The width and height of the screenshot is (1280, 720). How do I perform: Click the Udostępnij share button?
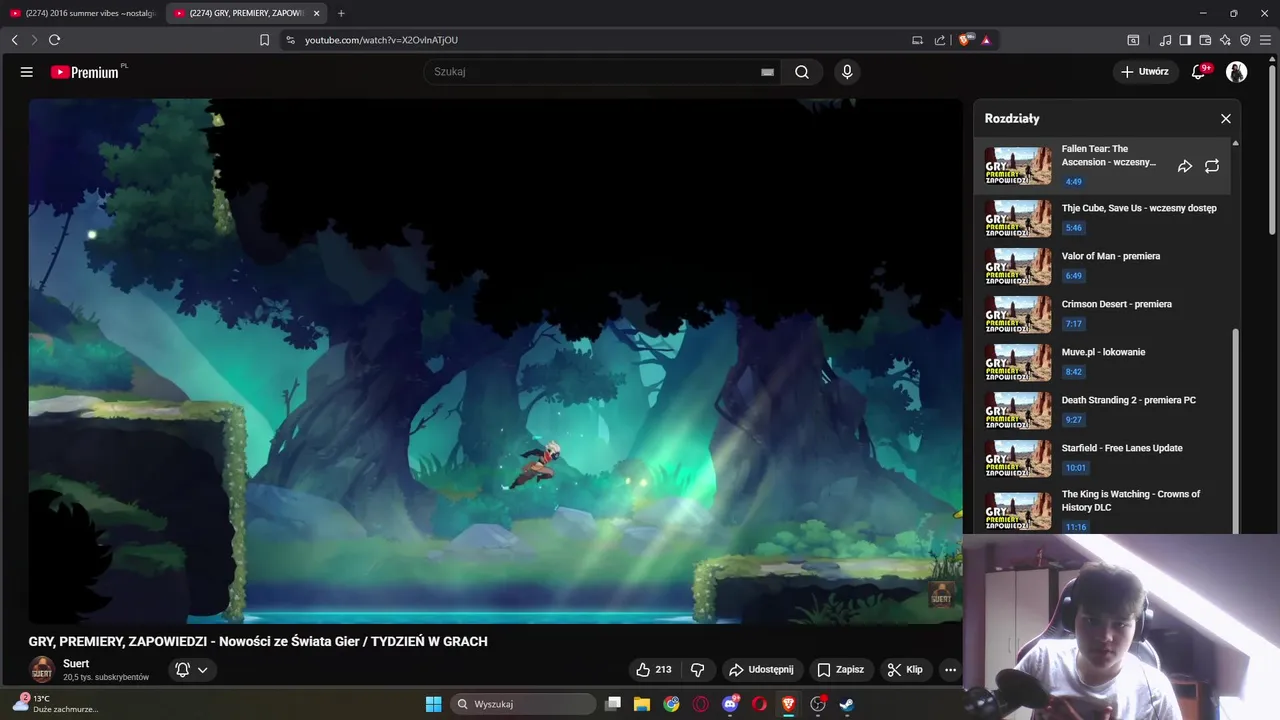click(x=761, y=670)
